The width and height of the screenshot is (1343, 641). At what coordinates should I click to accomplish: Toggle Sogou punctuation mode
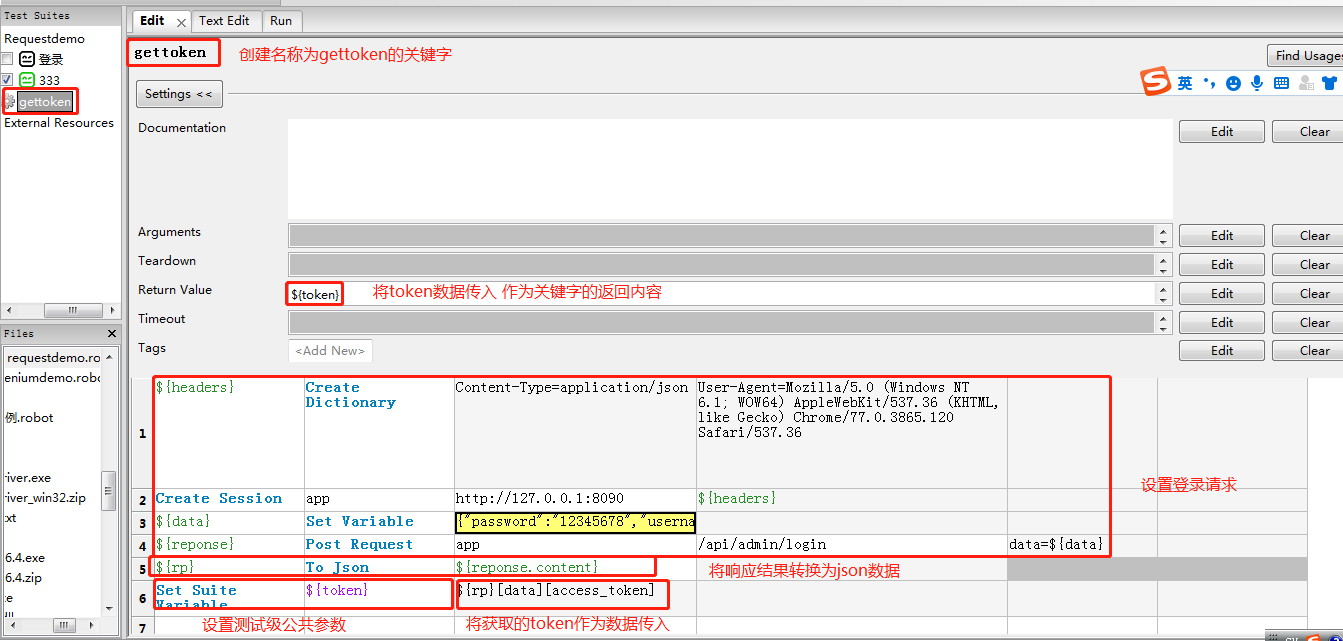[1209, 83]
